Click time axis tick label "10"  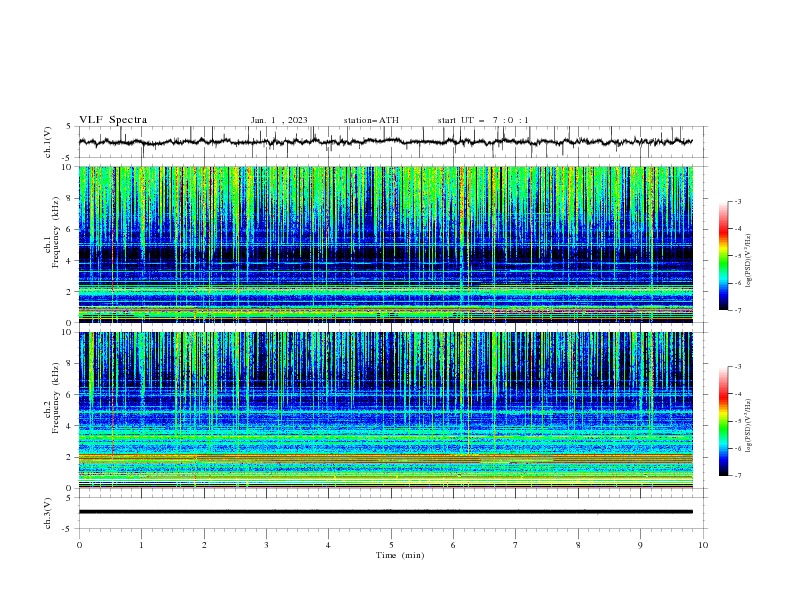tap(703, 545)
